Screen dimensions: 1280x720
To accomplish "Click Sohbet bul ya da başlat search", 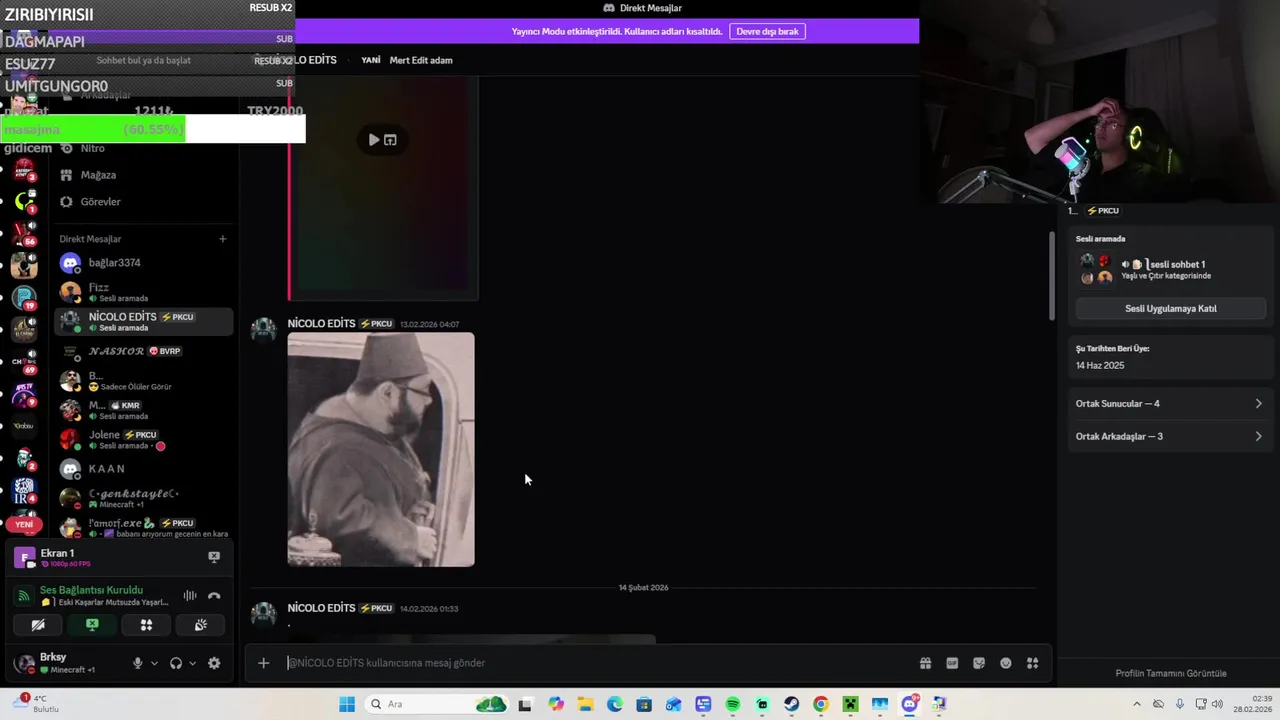I will [144, 60].
